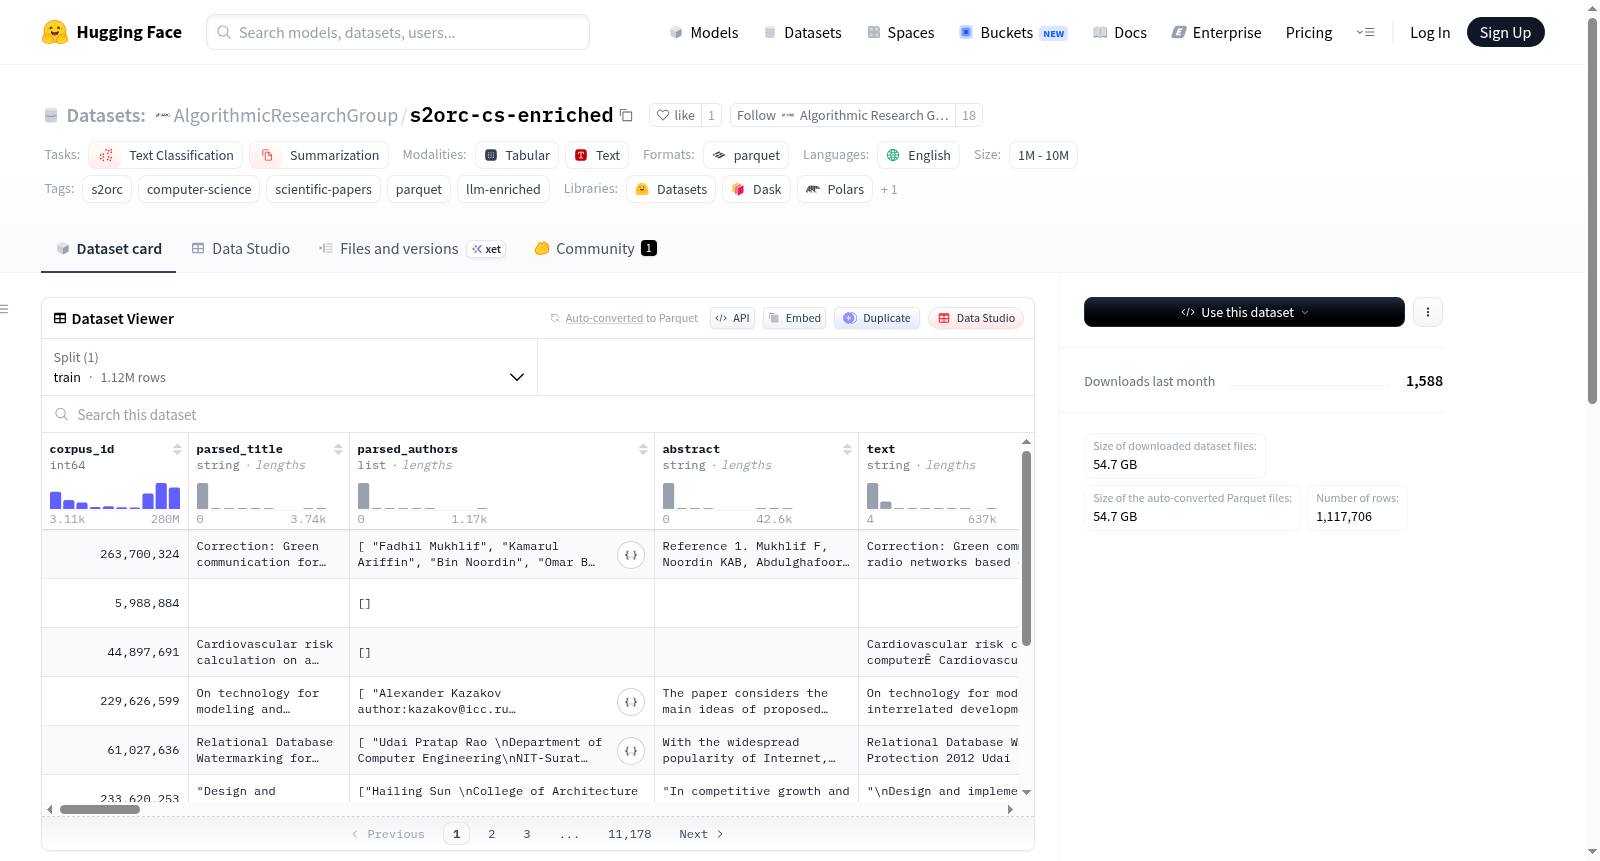Open Enterprise in top navigation
The height and width of the screenshot is (861, 1600).
pyautogui.click(x=1216, y=32)
